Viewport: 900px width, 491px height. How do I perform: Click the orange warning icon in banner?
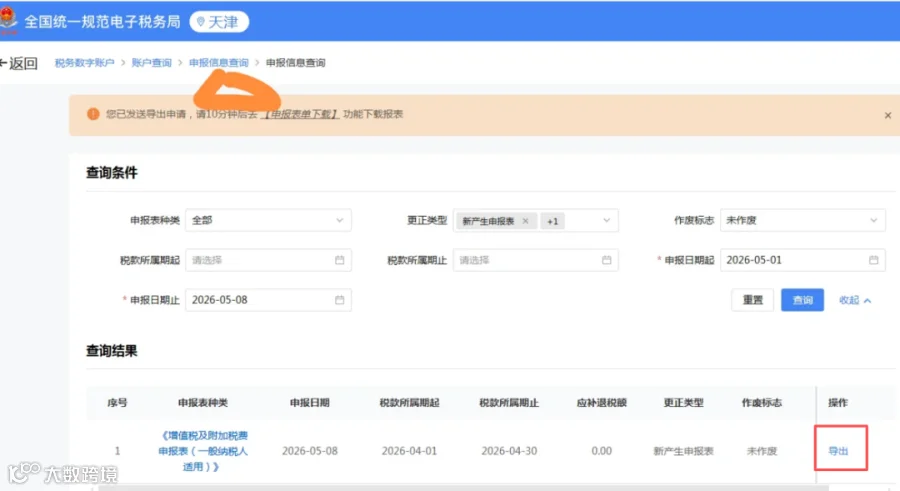point(93,114)
